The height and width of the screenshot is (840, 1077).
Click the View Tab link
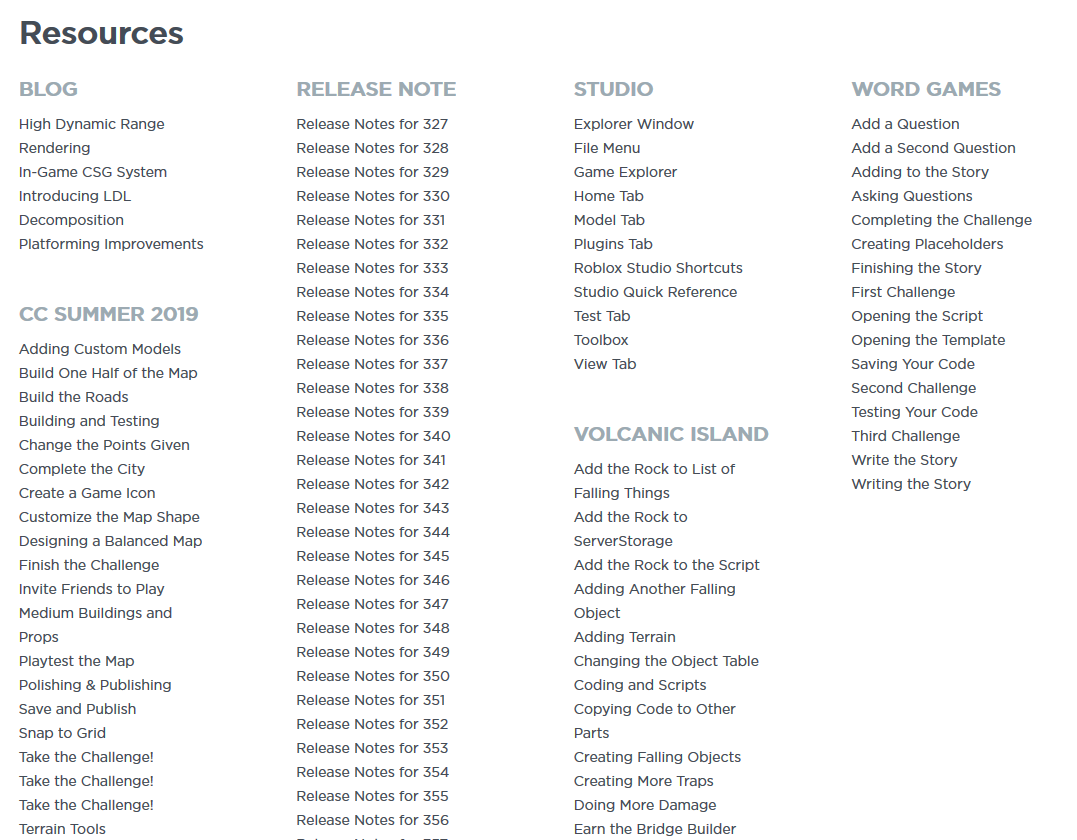[605, 364]
